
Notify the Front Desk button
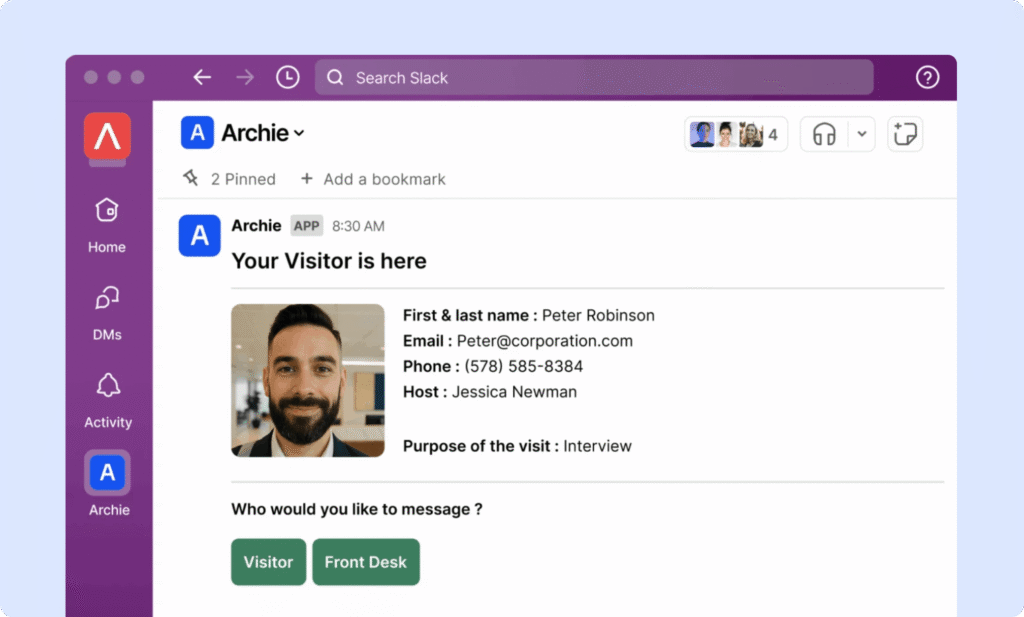pos(366,562)
